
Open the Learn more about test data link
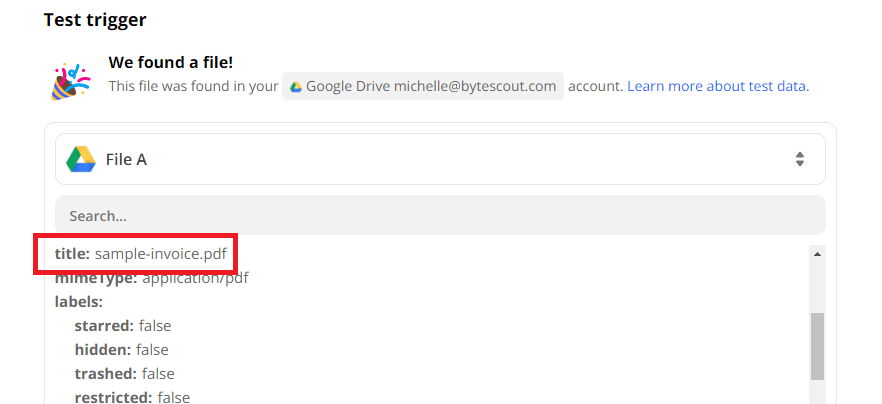[x=717, y=86]
